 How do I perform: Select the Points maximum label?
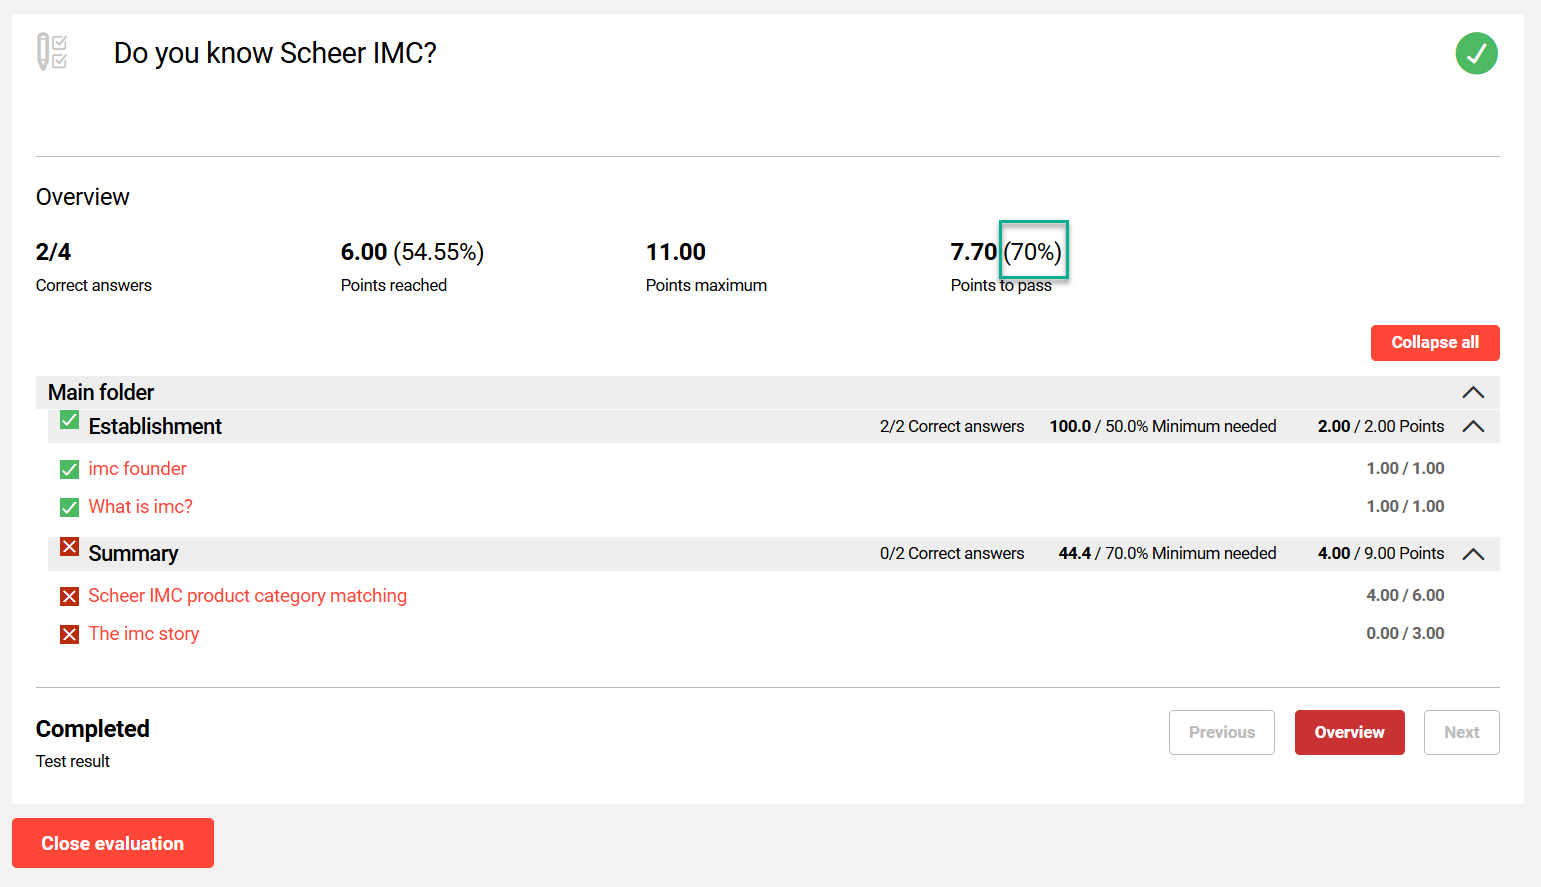[x=706, y=285]
